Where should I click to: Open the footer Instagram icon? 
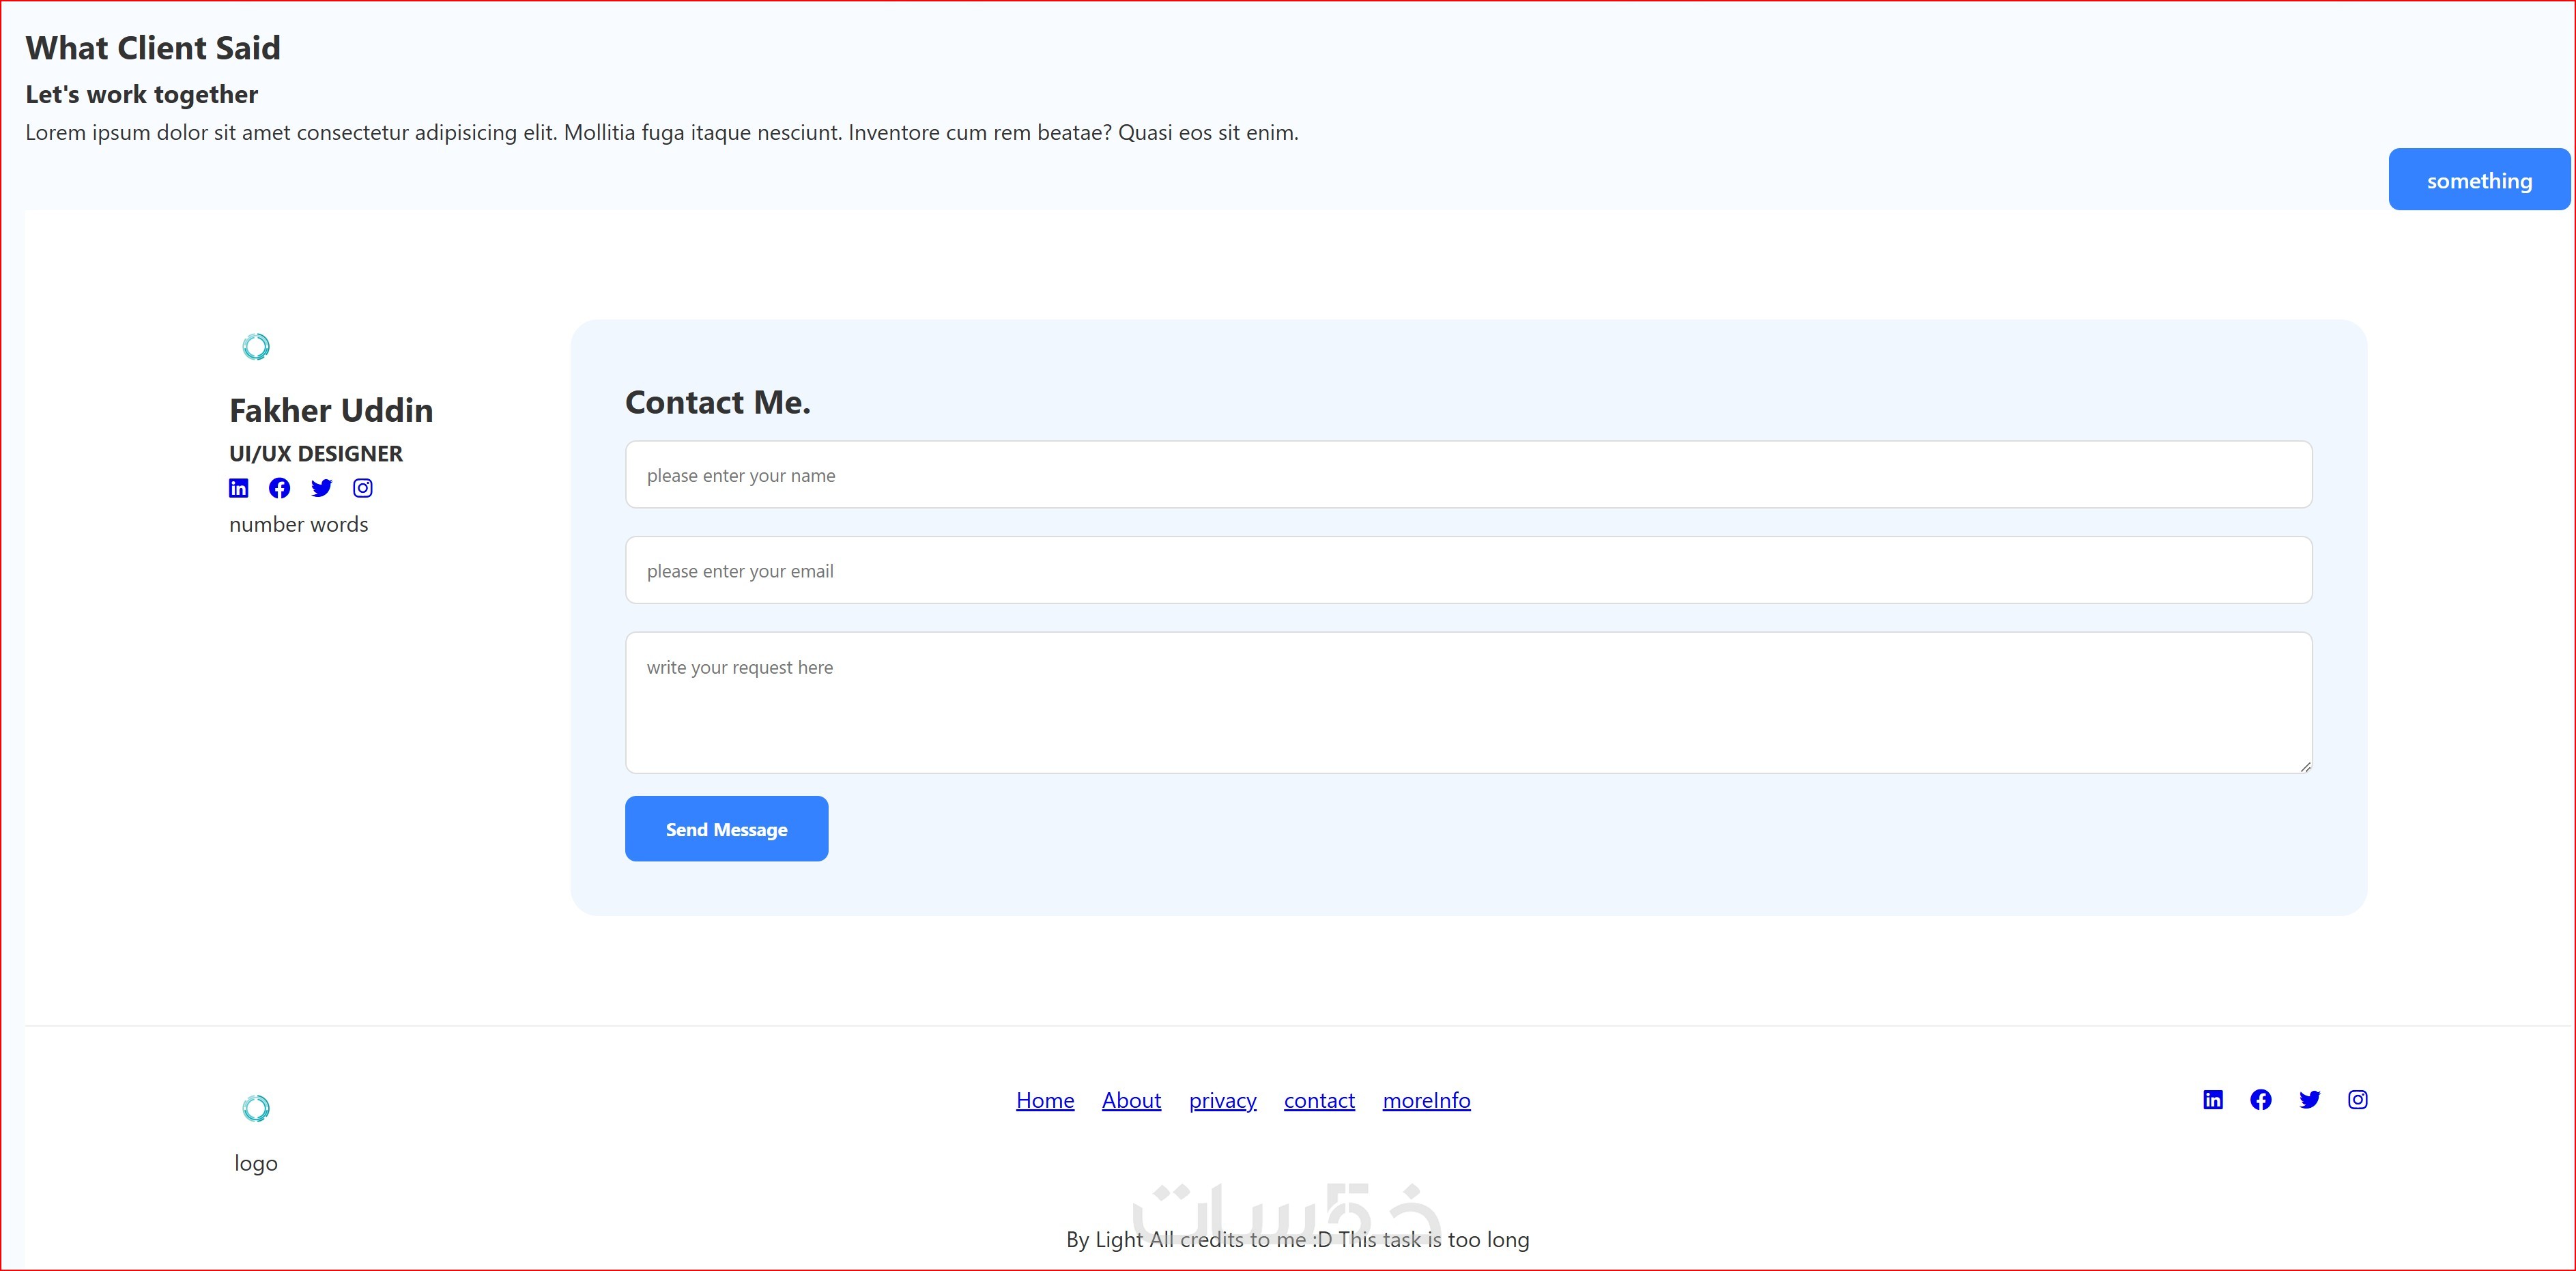(2358, 1100)
